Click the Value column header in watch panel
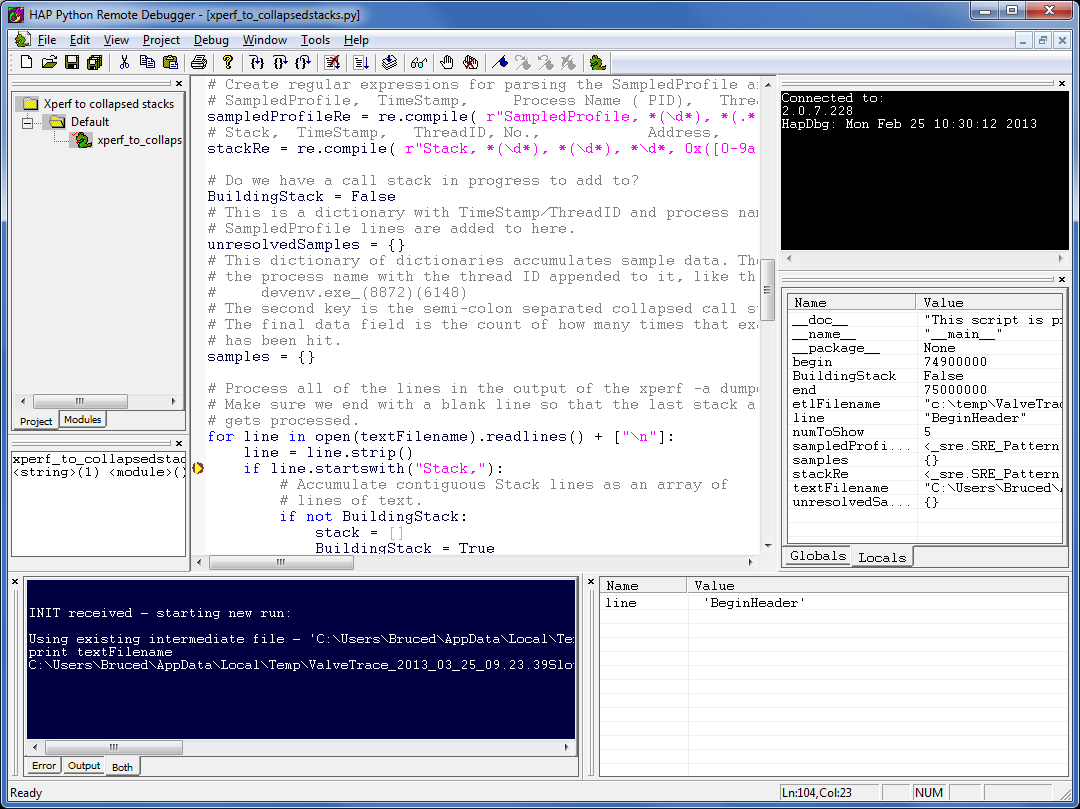Viewport: 1080px width, 809px height. click(x=877, y=586)
